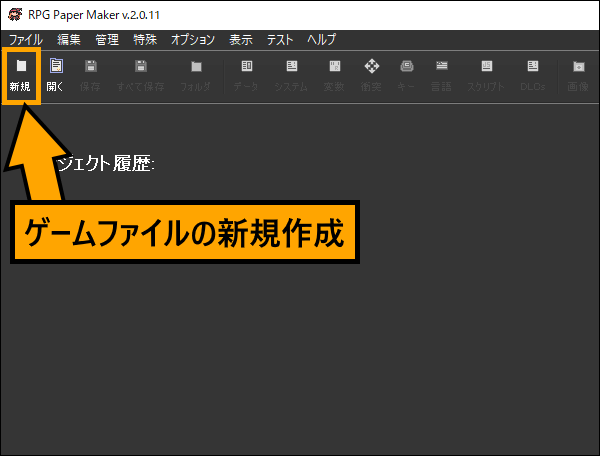Click the 衝突 (Collisions) toolbar icon
Image resolution: width=600 pixels, height=456 pixels.
pyautogui.click(x=372, y=75)
